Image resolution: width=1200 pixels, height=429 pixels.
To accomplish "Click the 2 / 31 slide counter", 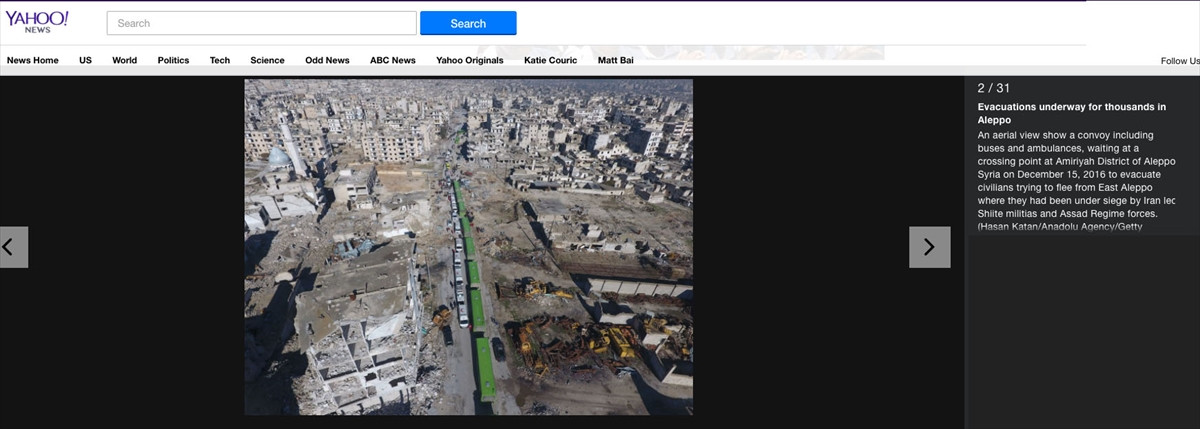I will point(993,88).
